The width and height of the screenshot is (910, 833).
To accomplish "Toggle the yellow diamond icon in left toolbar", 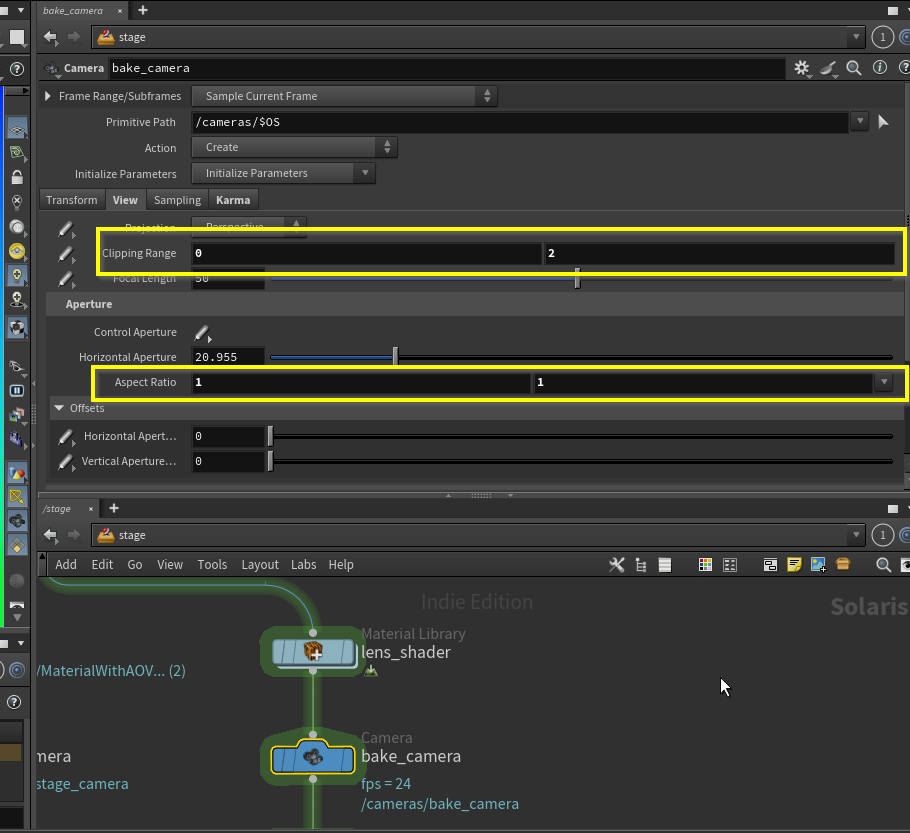I will click(x=17, y=546).
